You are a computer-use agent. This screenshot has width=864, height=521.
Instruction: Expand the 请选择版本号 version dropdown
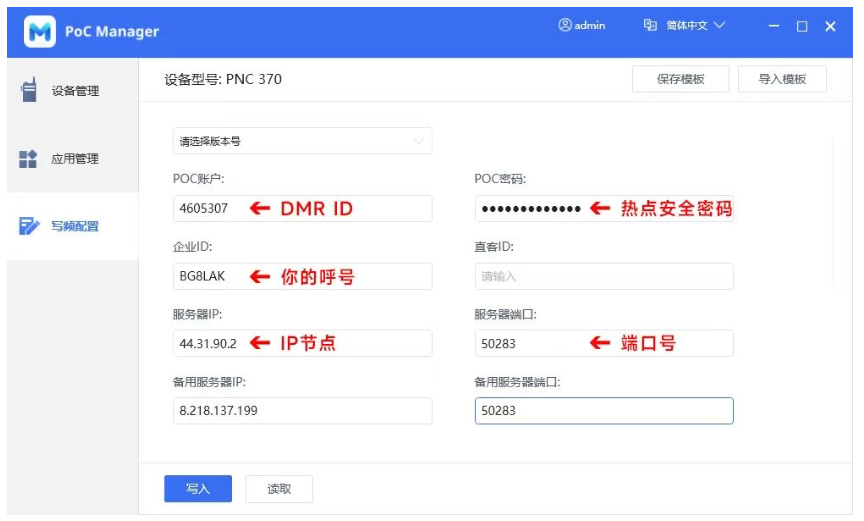tap(300, 141)
